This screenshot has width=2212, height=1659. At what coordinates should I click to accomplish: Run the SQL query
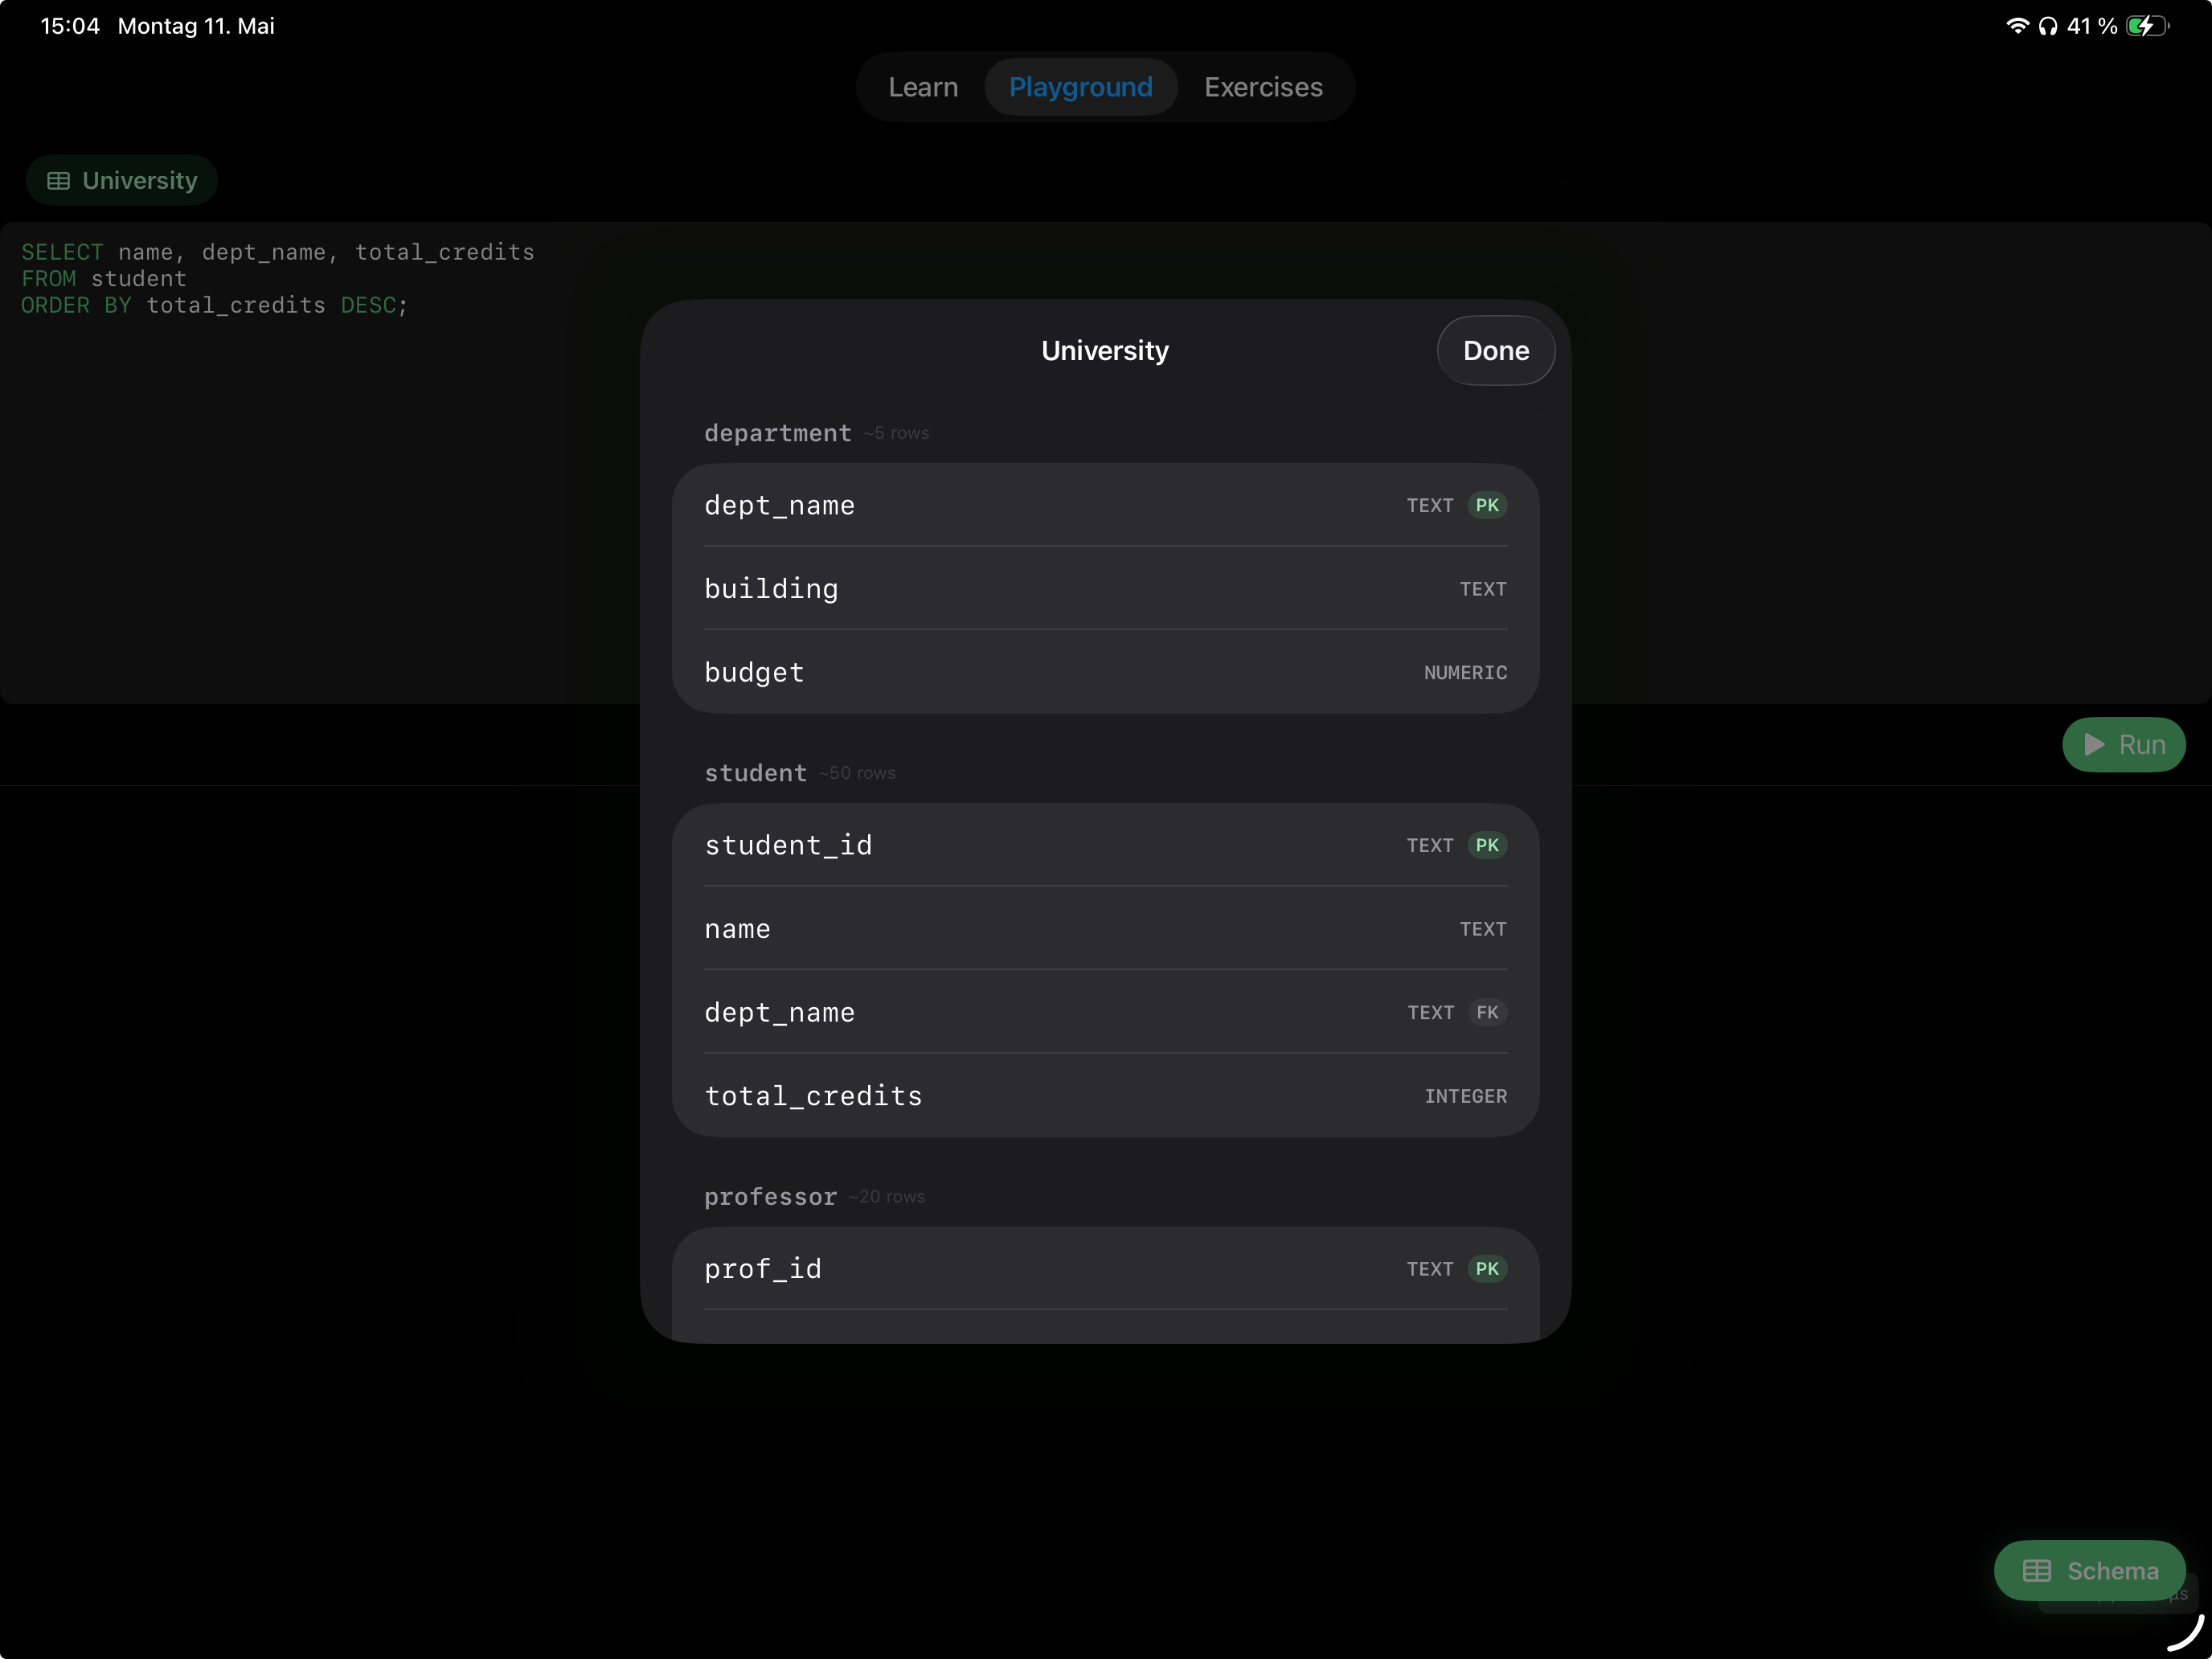click(x=2123, y=744)
